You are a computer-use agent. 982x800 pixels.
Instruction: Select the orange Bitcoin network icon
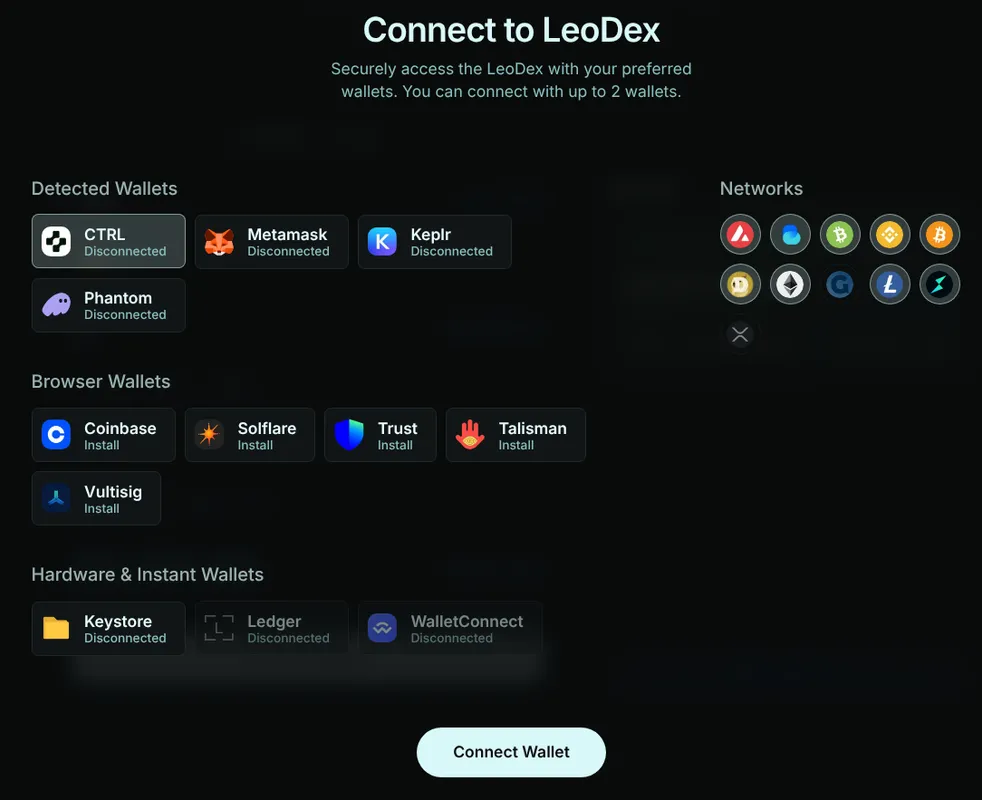pos(939,234)
